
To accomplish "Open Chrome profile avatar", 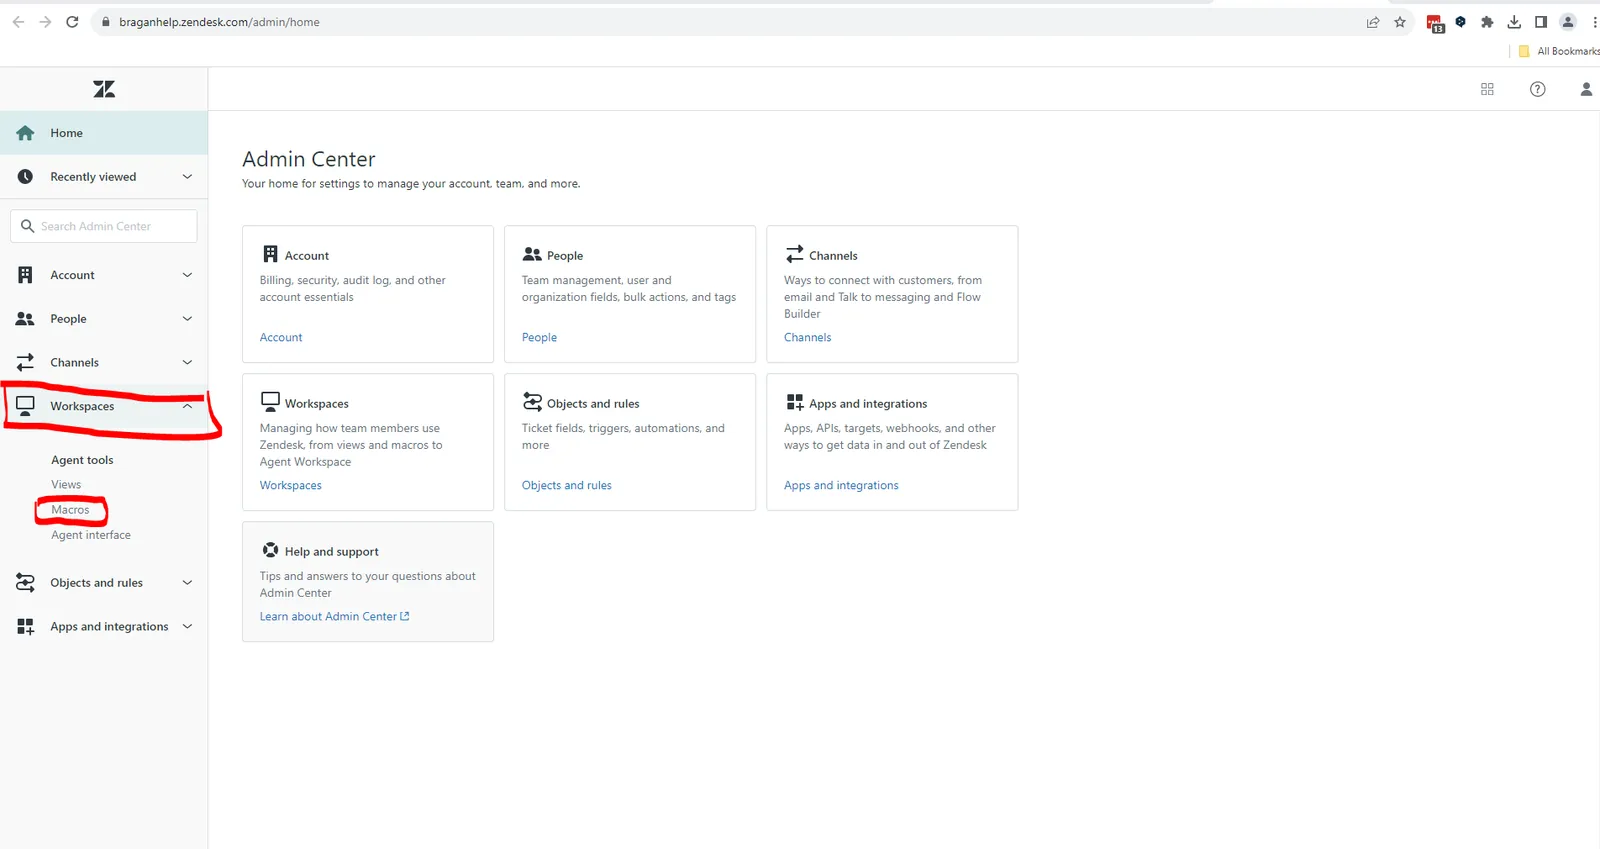I will pyautogui.click(x=1568, y=22).
